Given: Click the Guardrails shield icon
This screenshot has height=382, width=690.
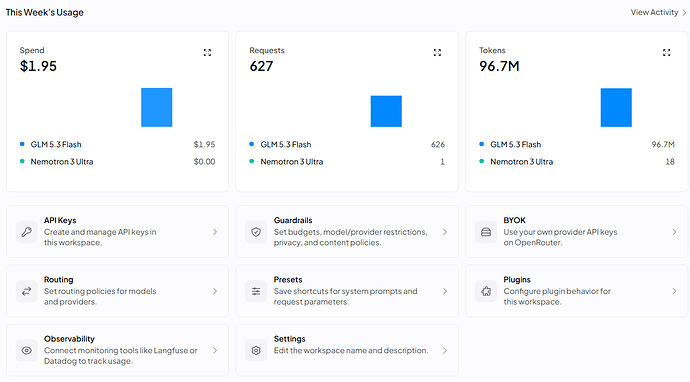Looking at the screenshot, I should (256, 232).
